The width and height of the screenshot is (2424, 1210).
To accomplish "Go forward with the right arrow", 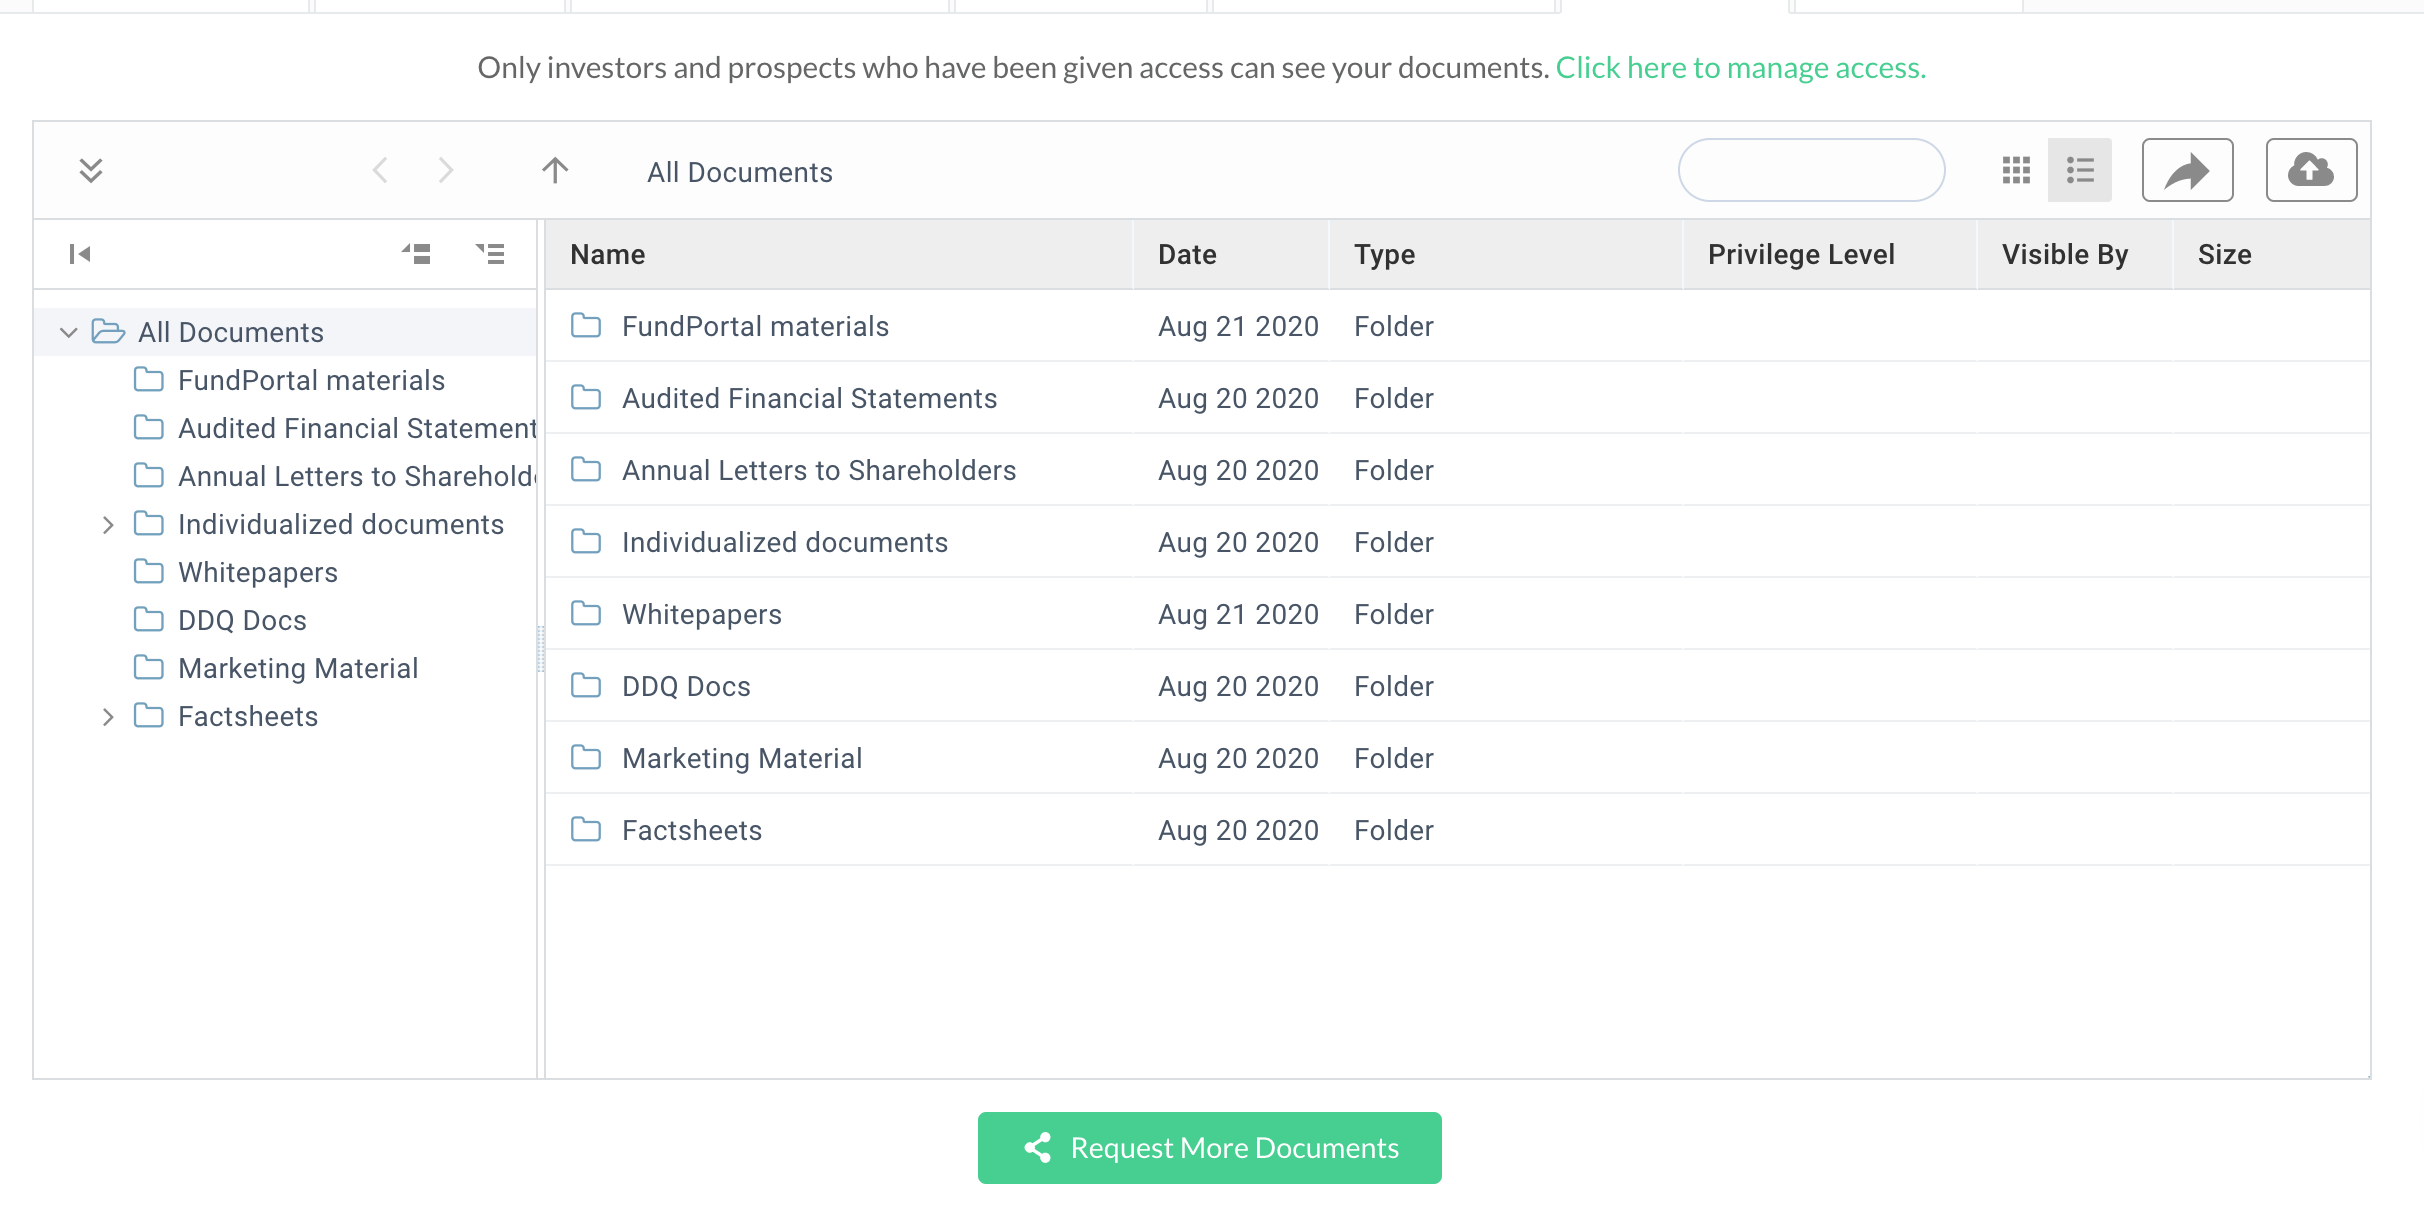I will (446, 171).
